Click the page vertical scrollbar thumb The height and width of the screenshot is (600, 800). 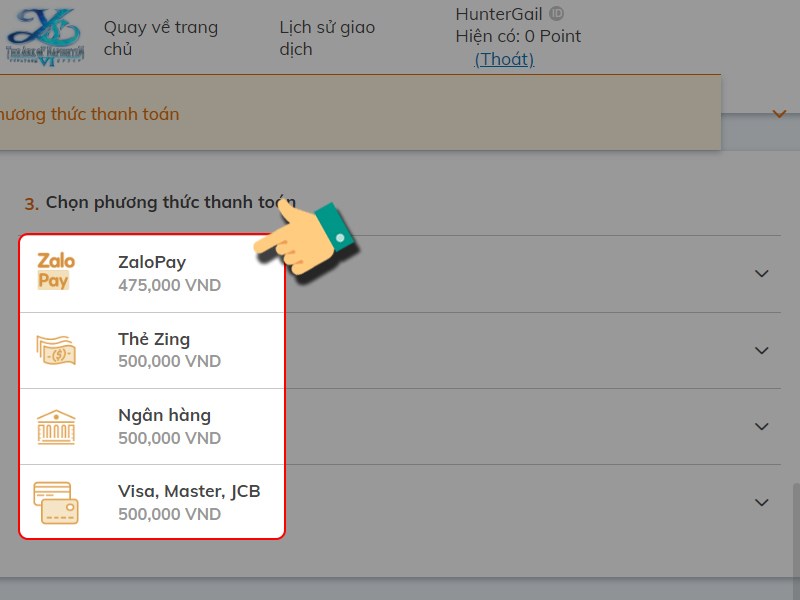795,530
